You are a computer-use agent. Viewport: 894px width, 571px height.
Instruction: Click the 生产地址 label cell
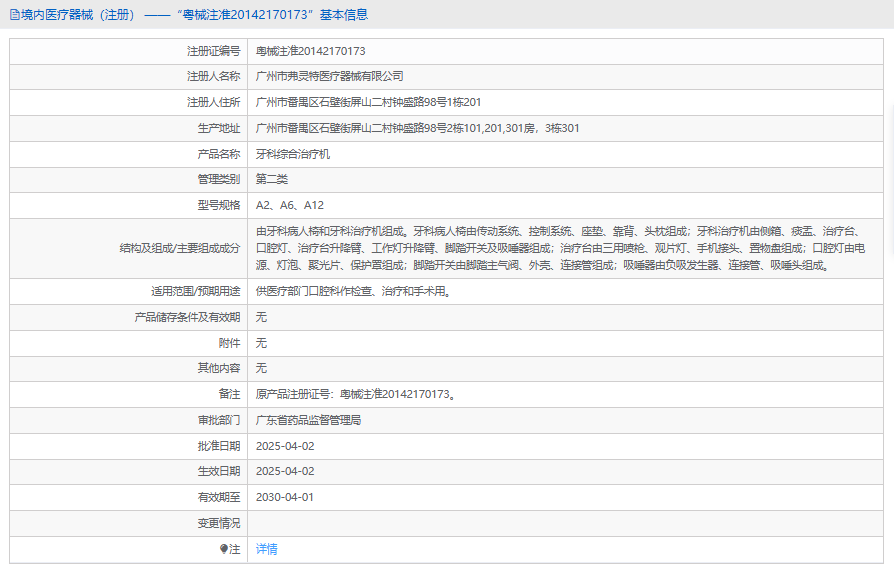(129, 128)
